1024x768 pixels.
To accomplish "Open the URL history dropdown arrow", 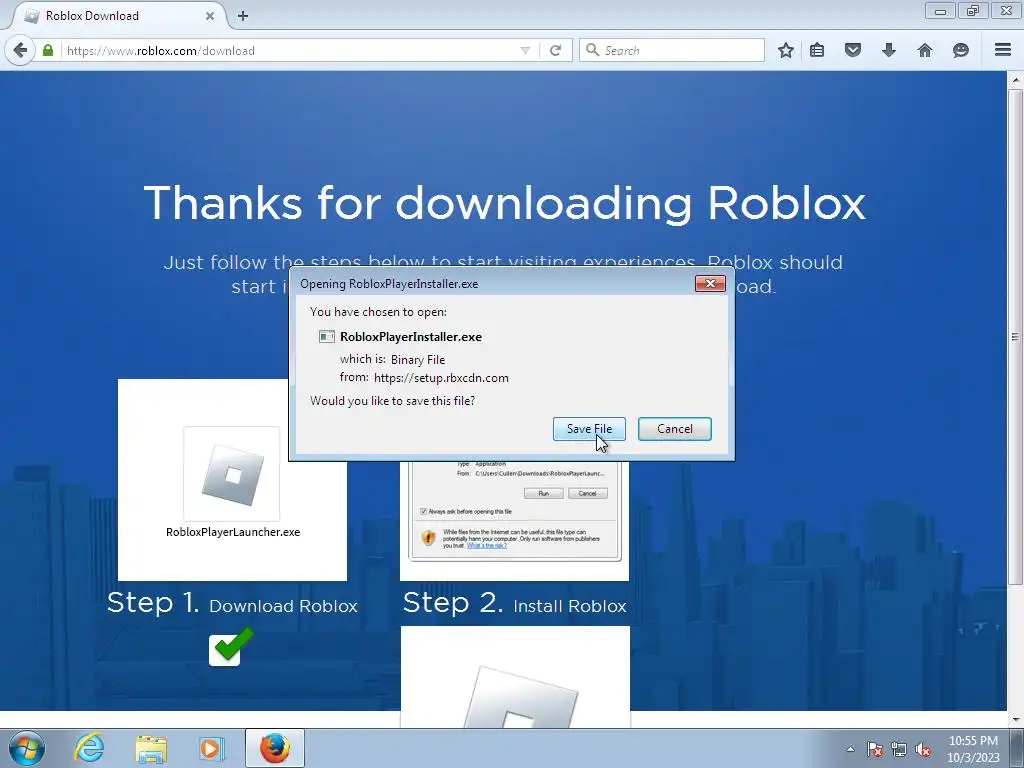I will 525,50.
